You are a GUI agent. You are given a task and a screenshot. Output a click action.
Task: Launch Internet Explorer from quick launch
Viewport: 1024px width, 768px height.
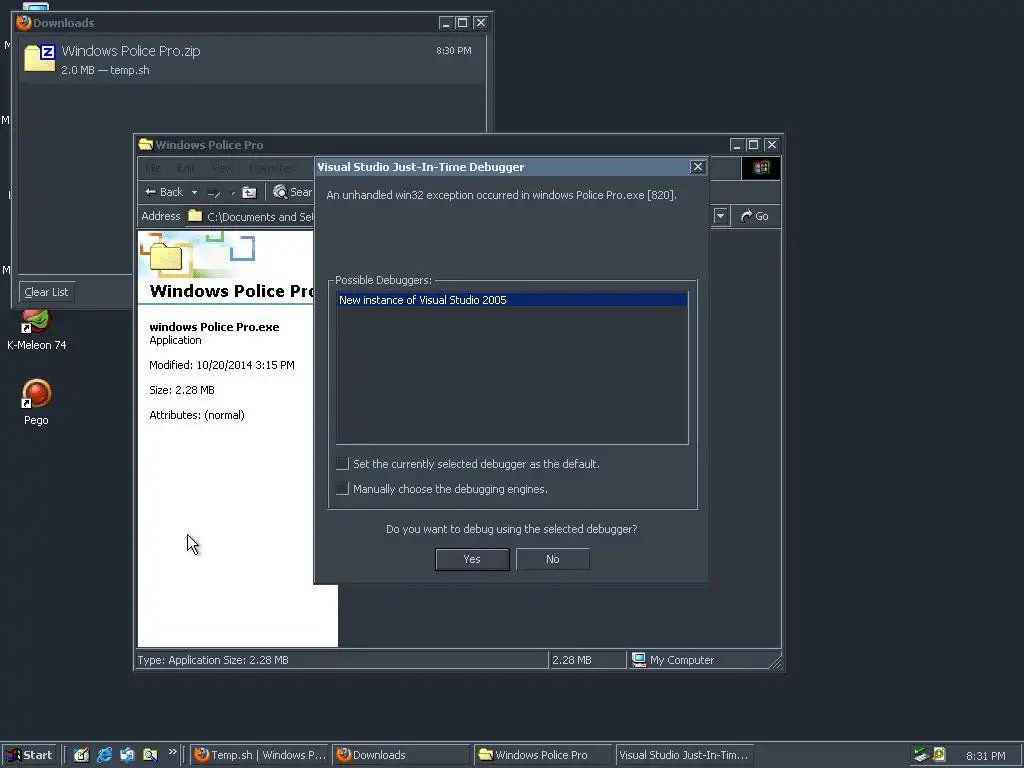(104, 755)
